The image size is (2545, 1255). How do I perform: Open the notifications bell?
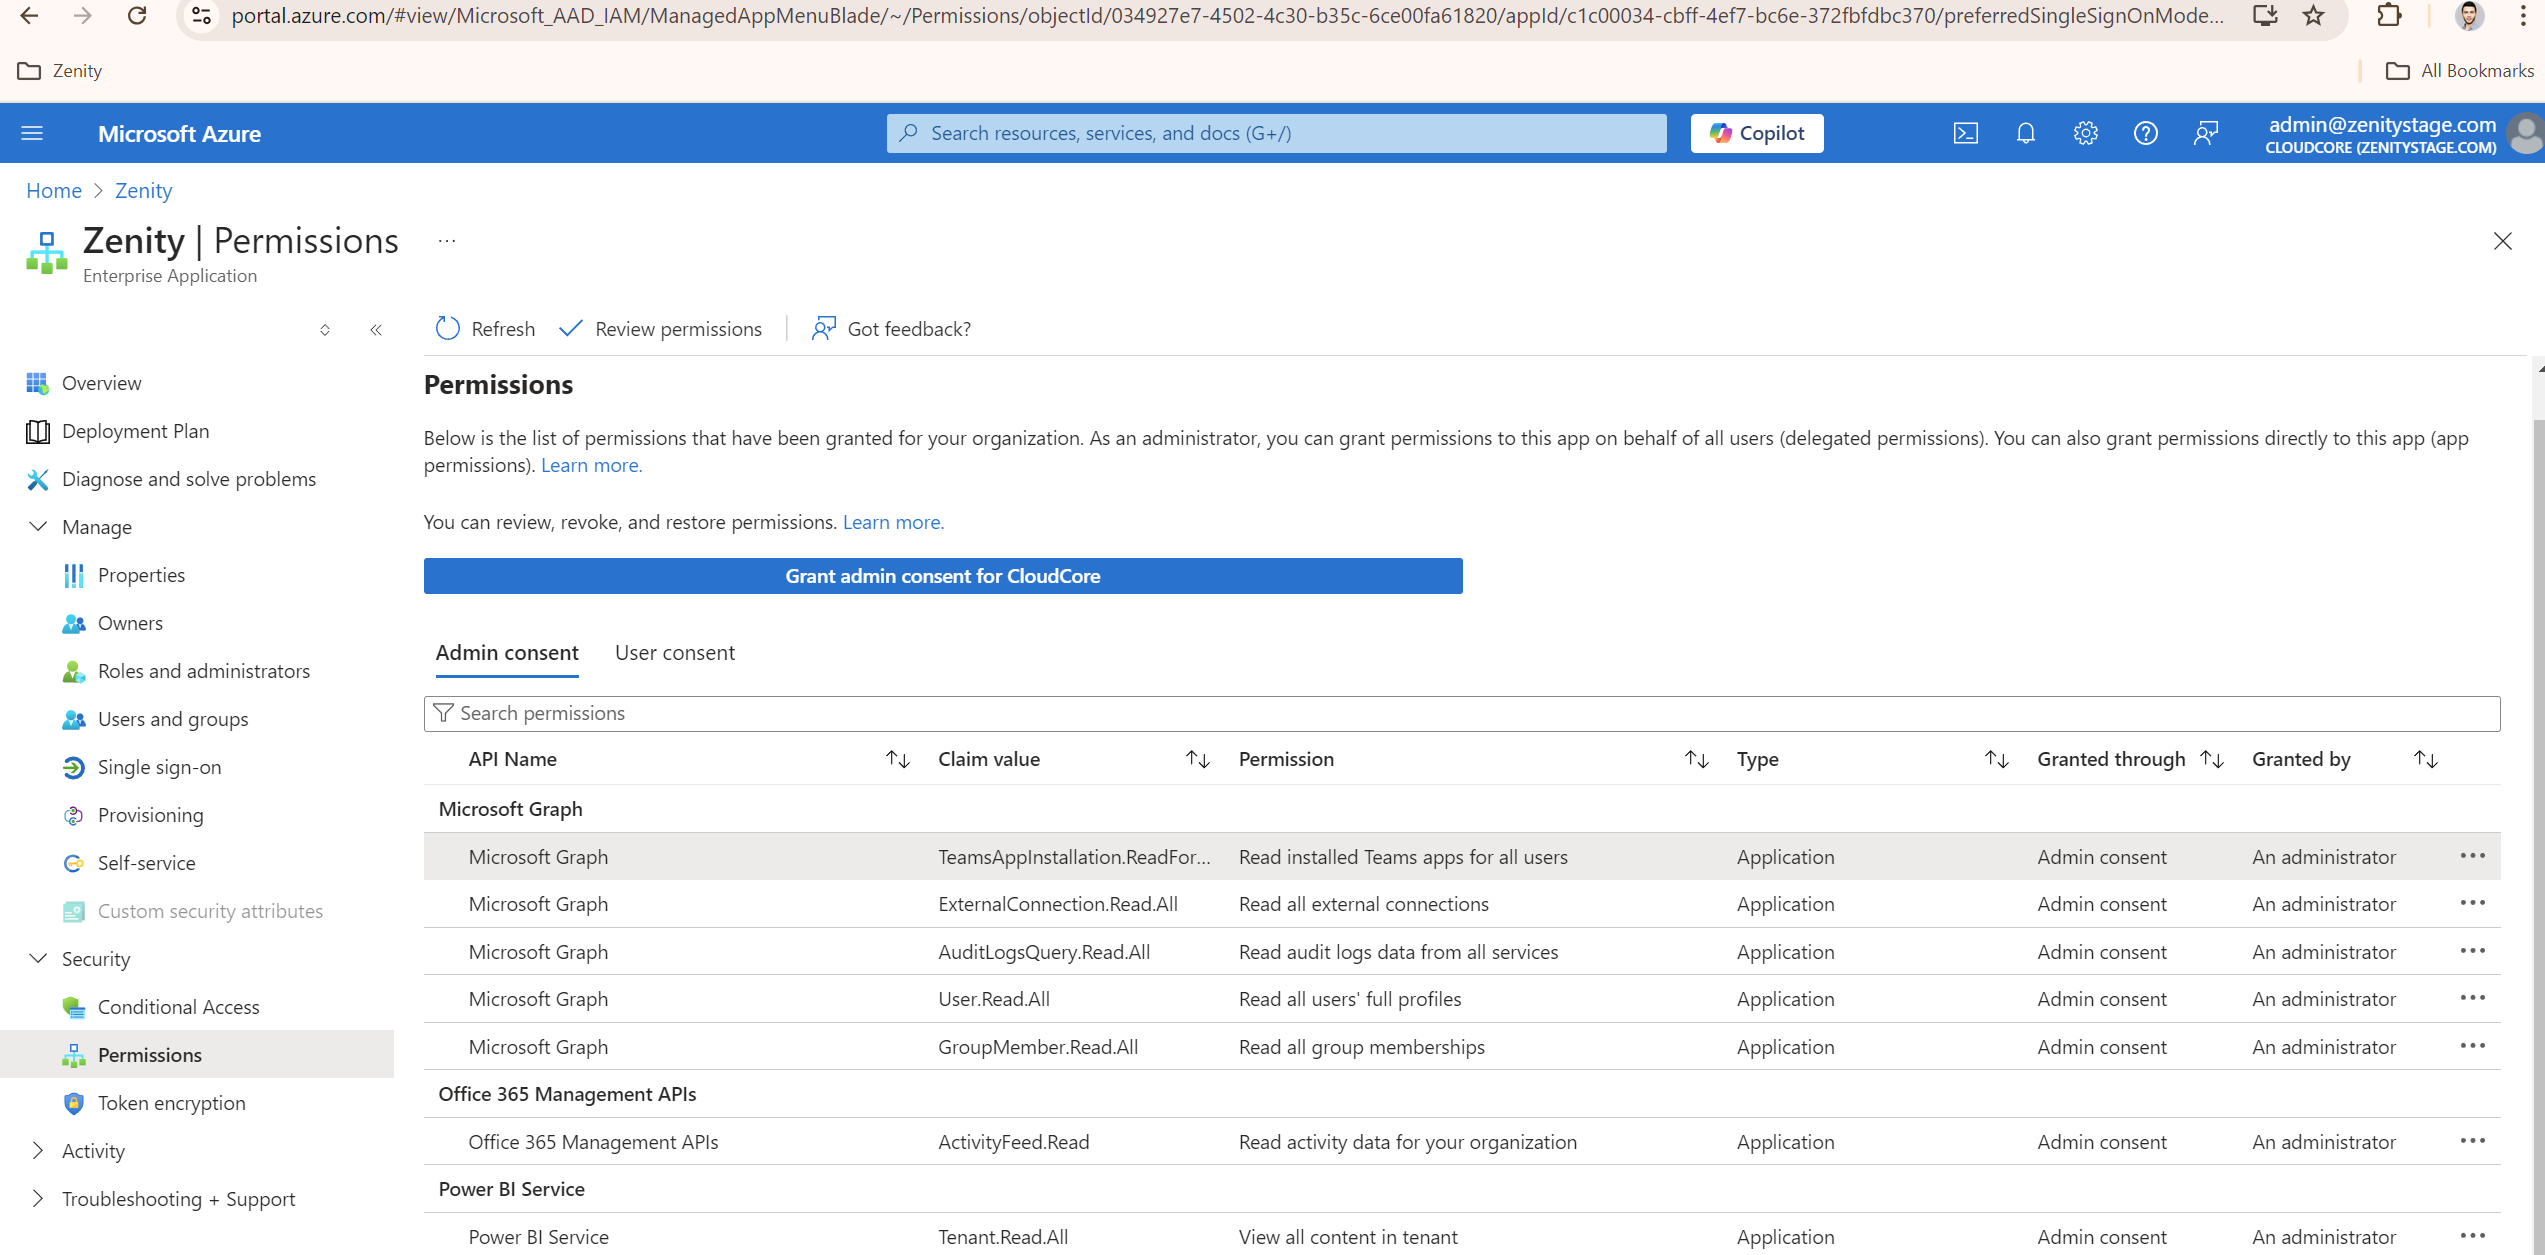coord(2025,133)
